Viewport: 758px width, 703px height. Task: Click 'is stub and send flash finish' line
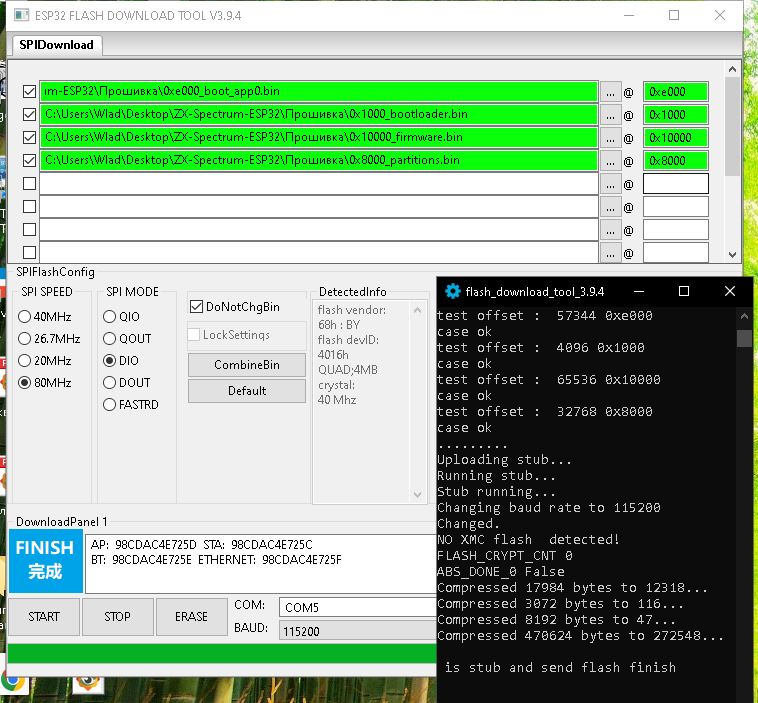pyautogui.click(x=560, y=668)
